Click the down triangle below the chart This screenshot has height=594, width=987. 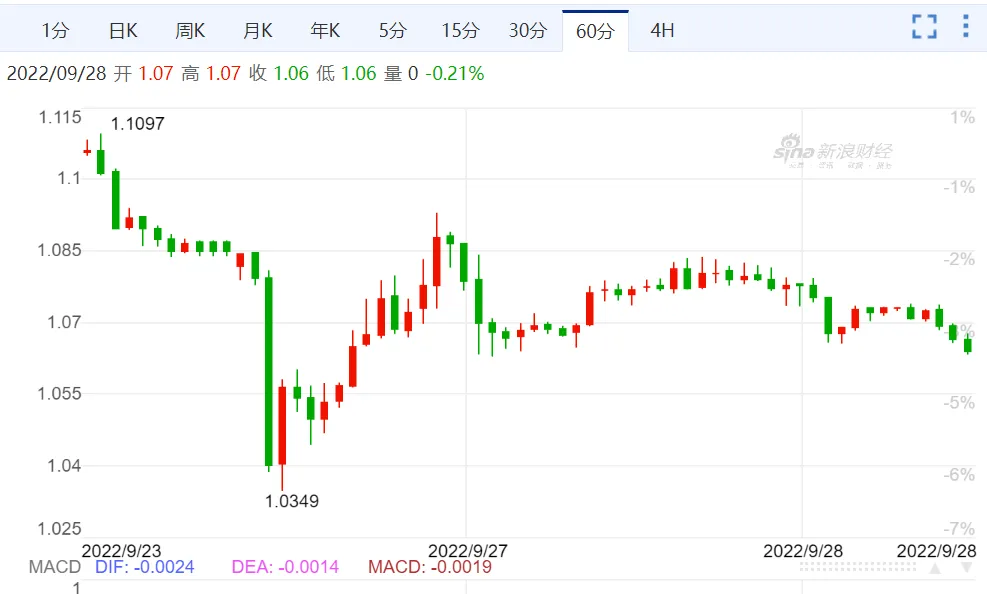tap(968, 568)
